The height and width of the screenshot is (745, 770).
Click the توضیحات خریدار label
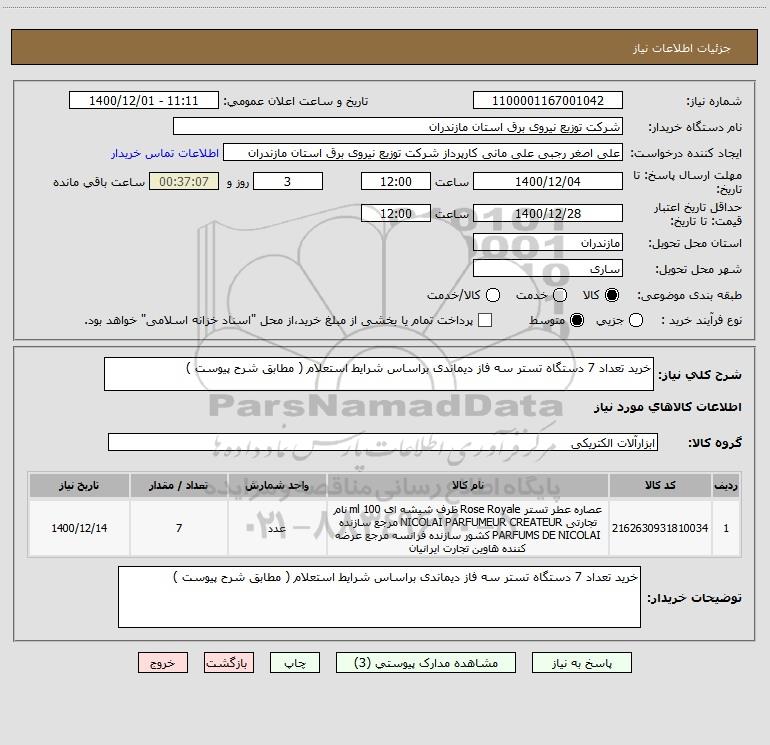click(694, 598)
